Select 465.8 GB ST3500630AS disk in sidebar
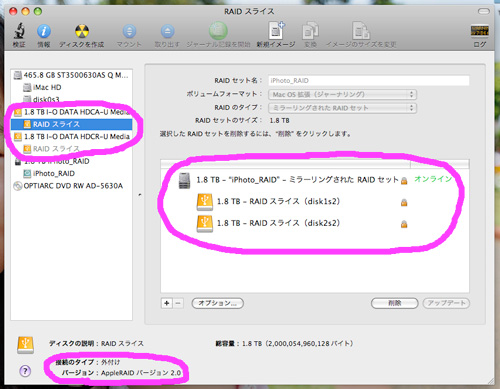This screenshot has height=389, width=500. click(x=71, y=75)
